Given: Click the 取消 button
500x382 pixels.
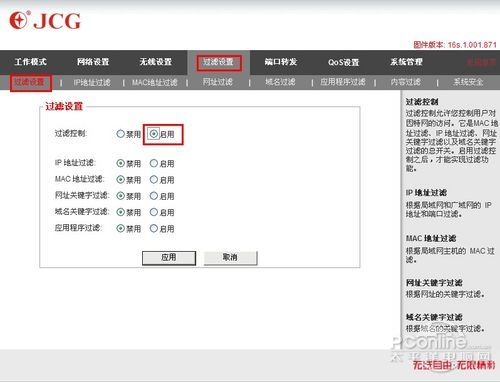Looking at the screenshot, I should coord(230,258).
